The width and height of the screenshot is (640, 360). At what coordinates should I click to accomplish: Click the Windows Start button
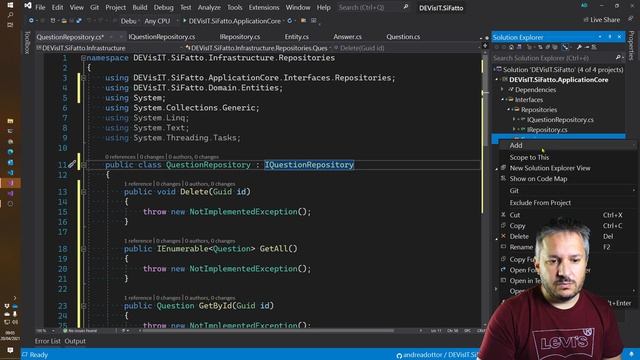[10, 5]
